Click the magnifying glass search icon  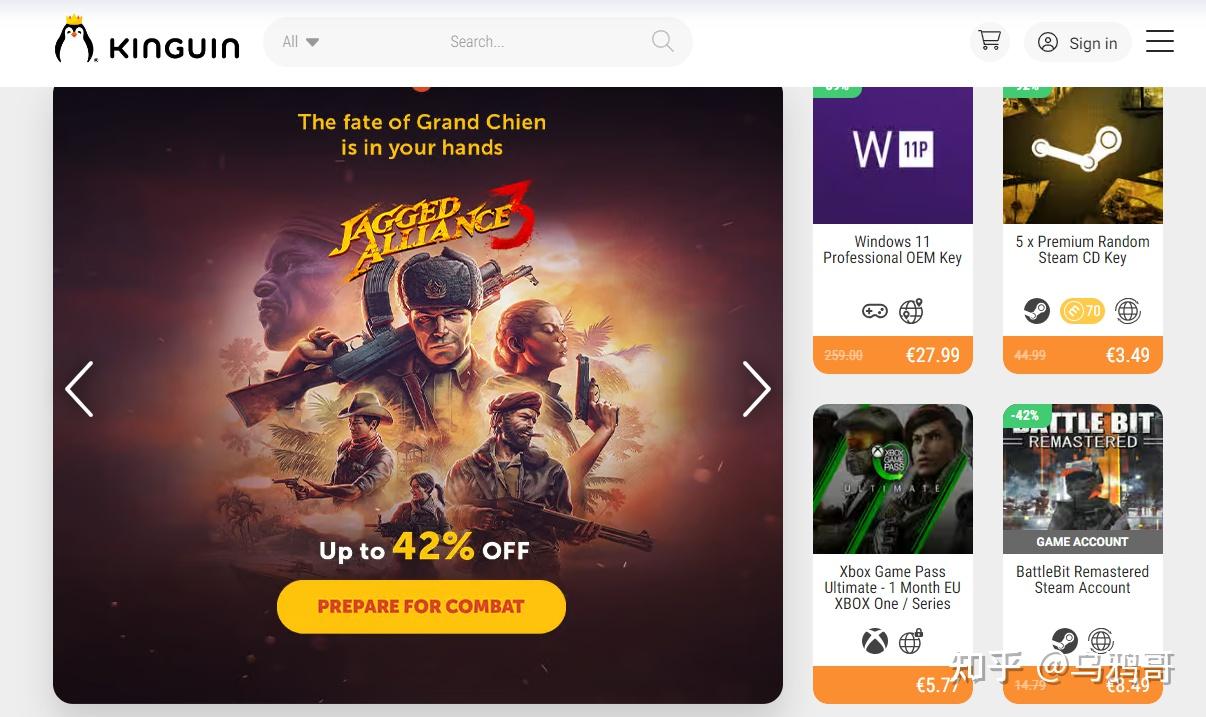(x=662, y=41)
